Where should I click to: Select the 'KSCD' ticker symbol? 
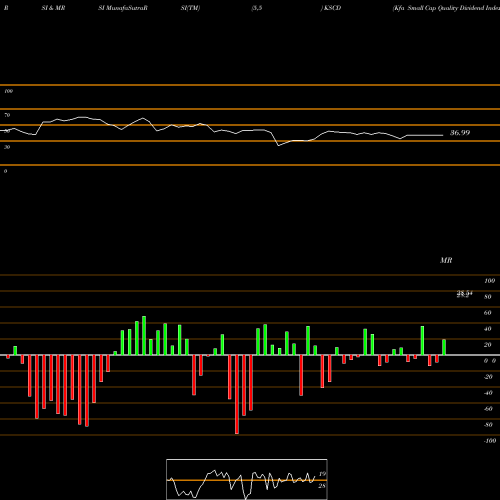click(332, 8)
